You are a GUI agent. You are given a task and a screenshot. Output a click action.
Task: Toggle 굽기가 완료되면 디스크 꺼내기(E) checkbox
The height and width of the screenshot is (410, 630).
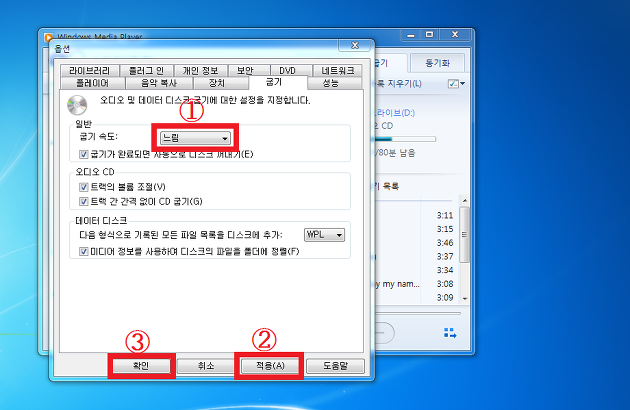(84, 154)
